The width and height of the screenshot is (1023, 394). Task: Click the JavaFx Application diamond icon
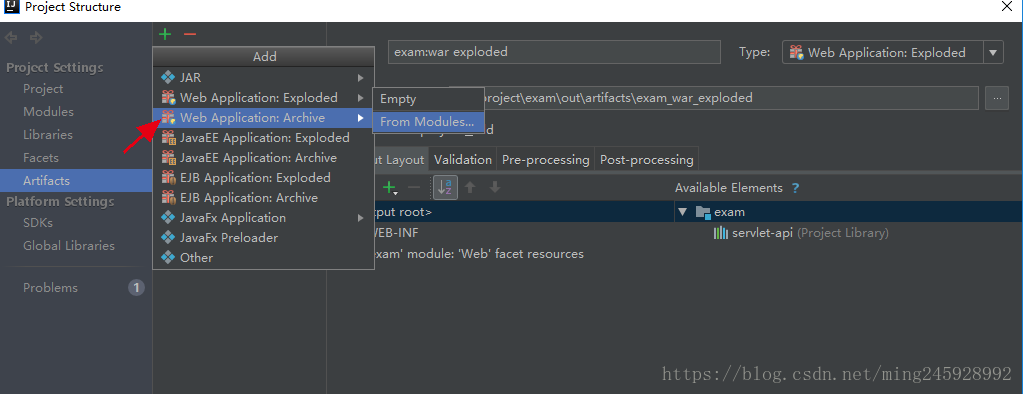coord(168,217)
